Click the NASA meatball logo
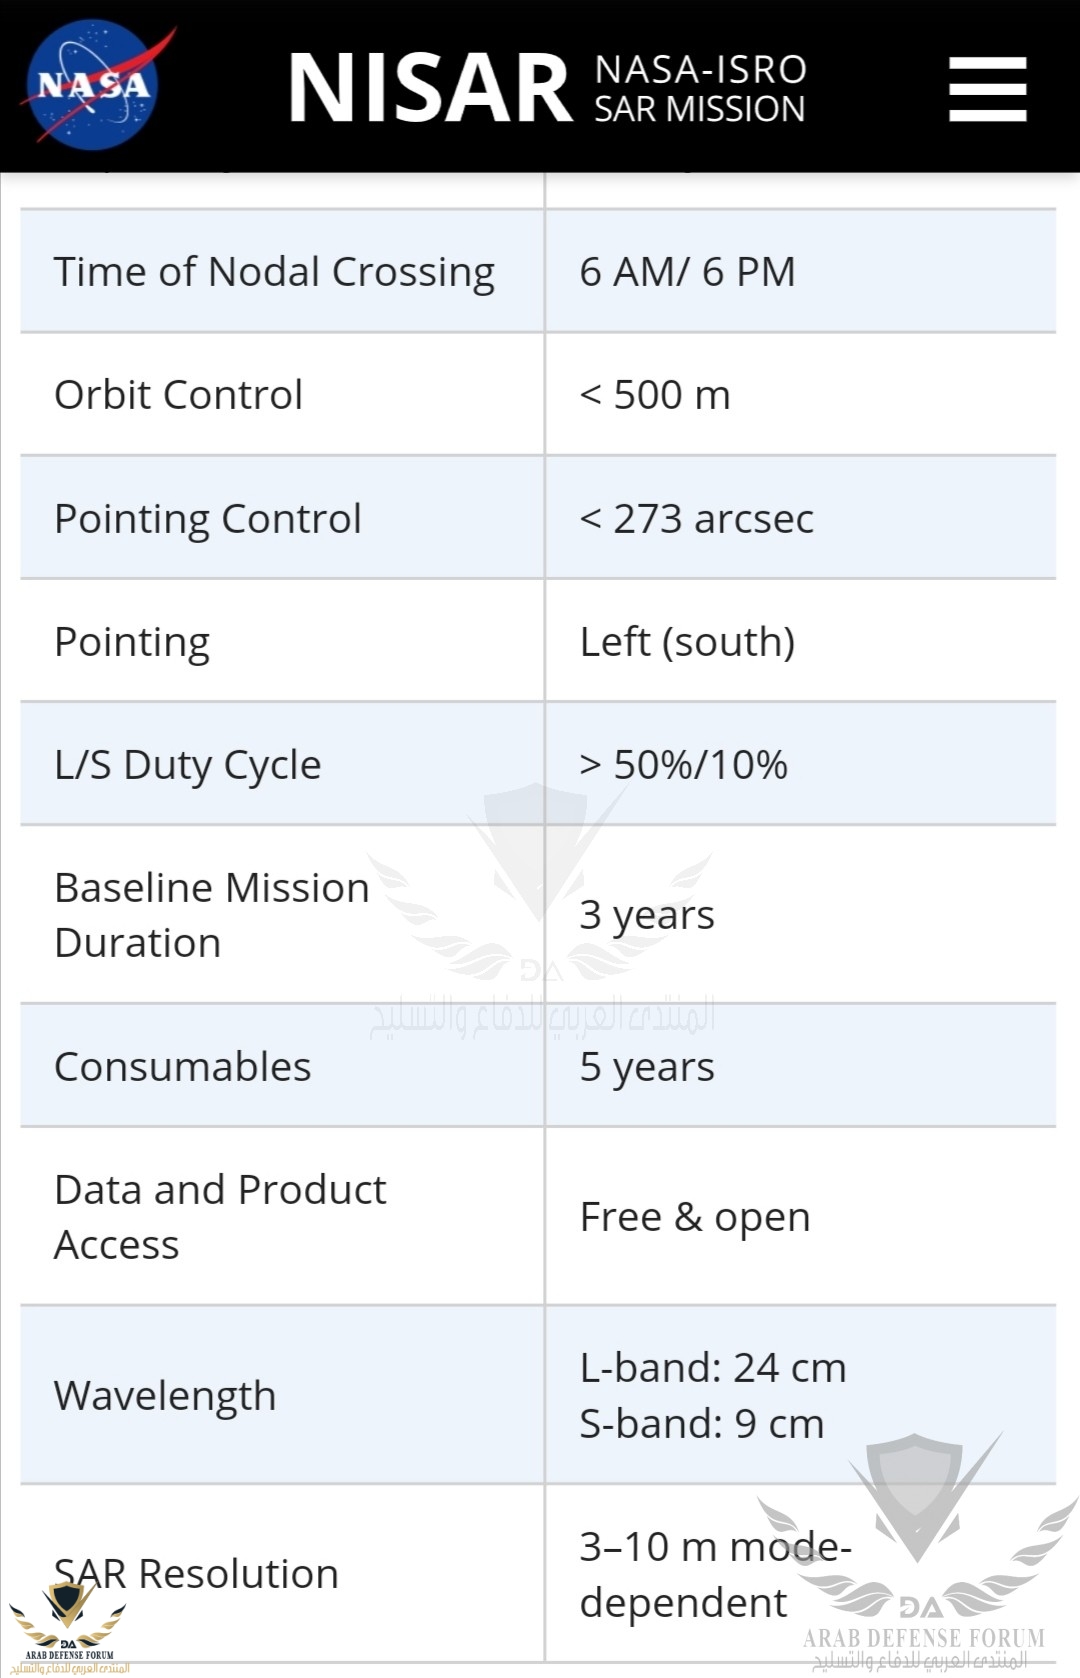This screenshot has width=1080, height=1678. 97,85
